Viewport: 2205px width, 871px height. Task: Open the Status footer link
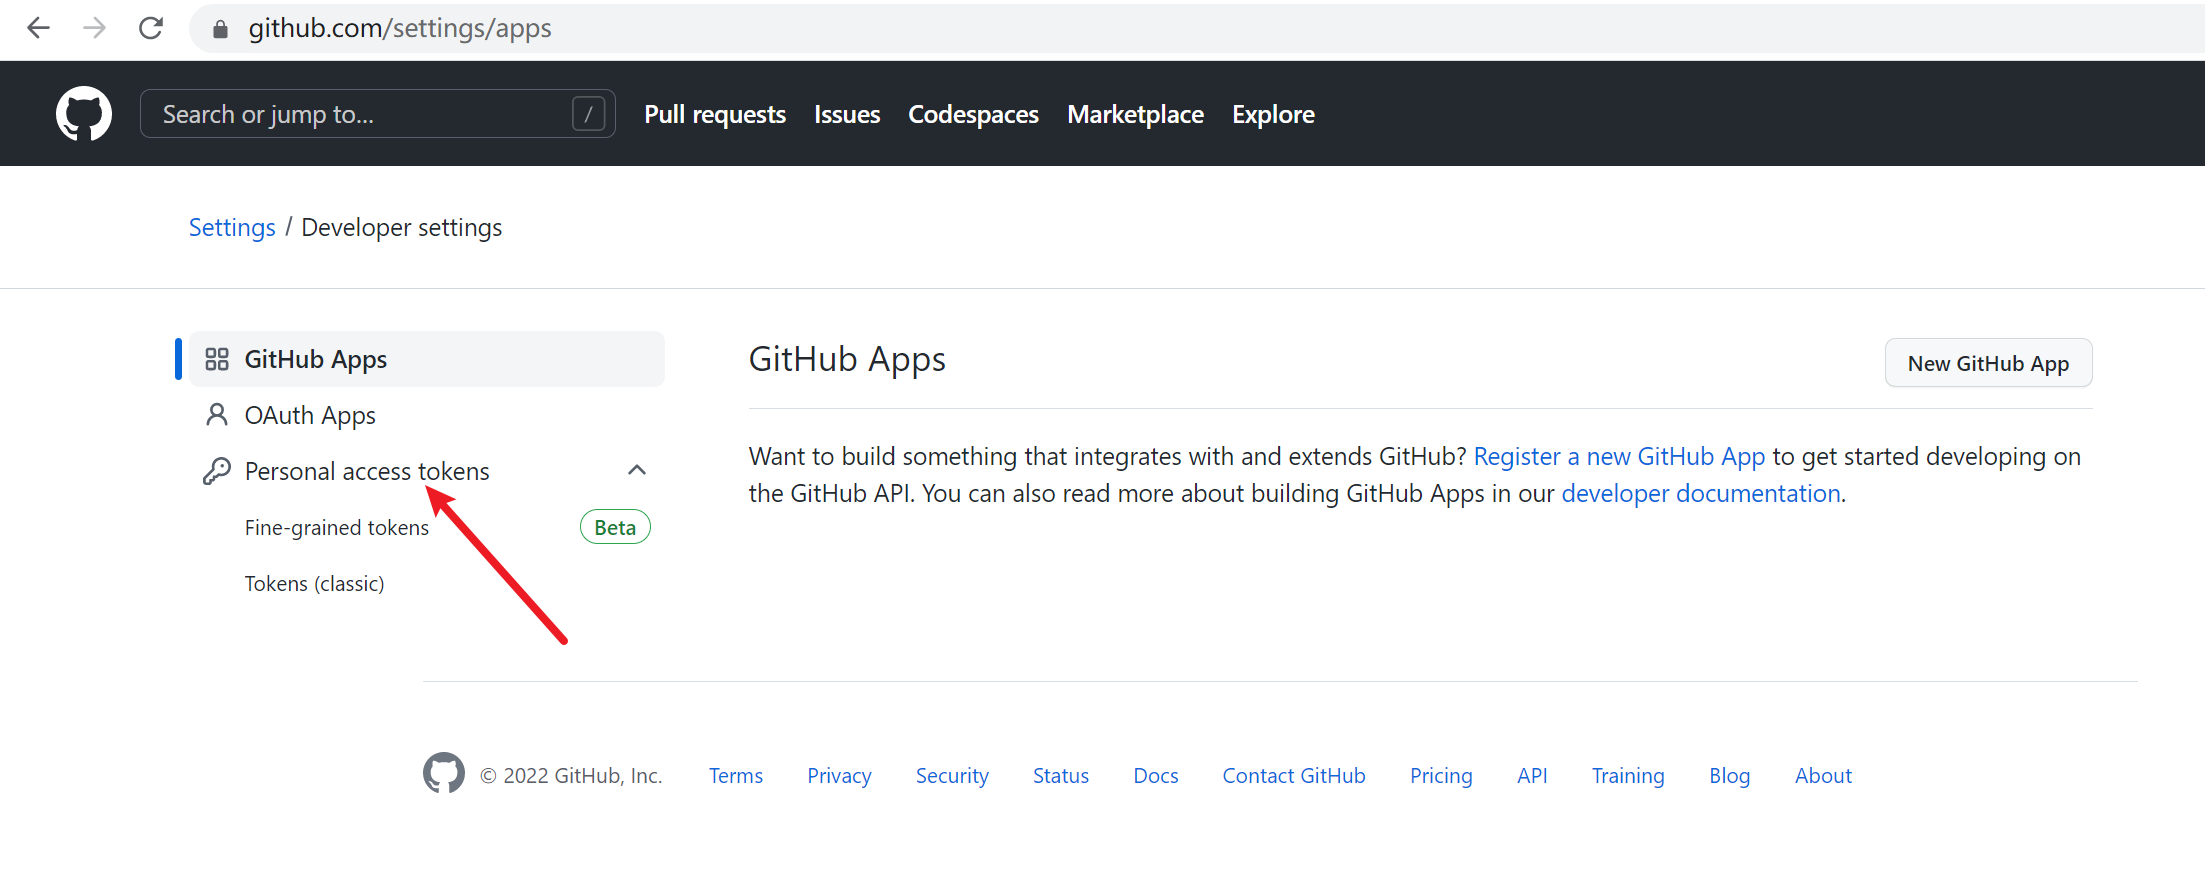click(1061, 776)
